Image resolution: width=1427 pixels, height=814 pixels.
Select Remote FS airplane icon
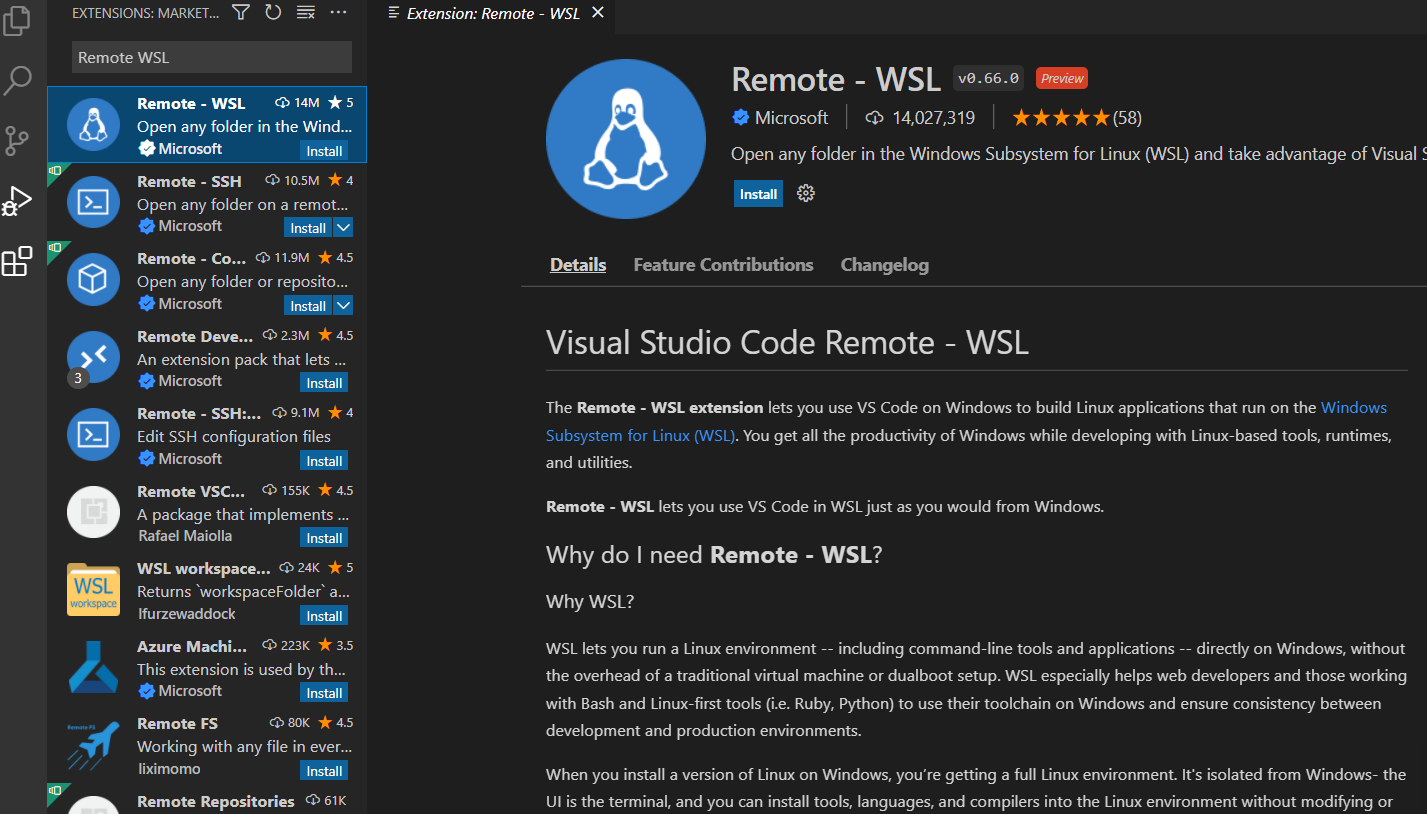coord(93,745)
